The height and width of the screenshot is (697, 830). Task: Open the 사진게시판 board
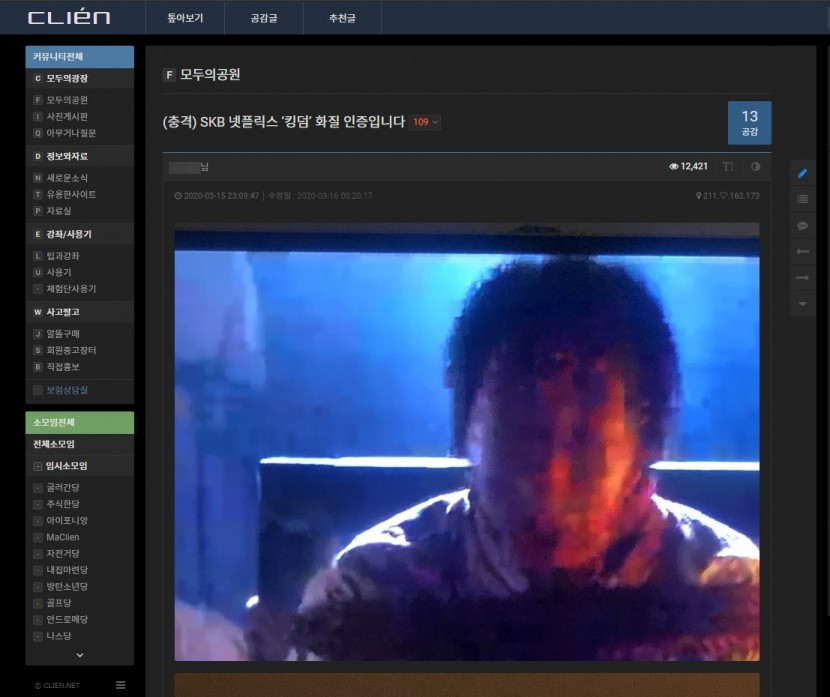click(67, 116)
